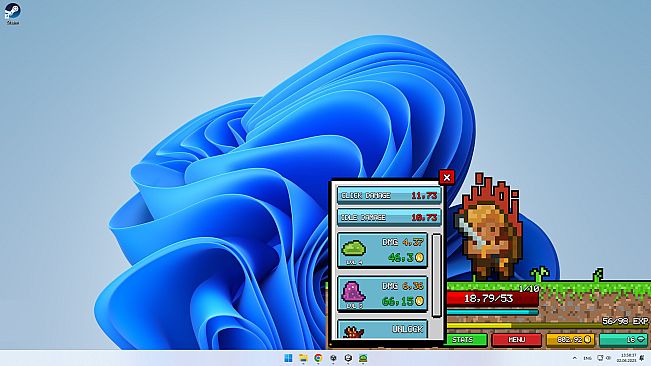Click the soccer ball app on the taskbar
Image resolution: width=651 pixels, height=366 pixels.
[x=333, y=358]
